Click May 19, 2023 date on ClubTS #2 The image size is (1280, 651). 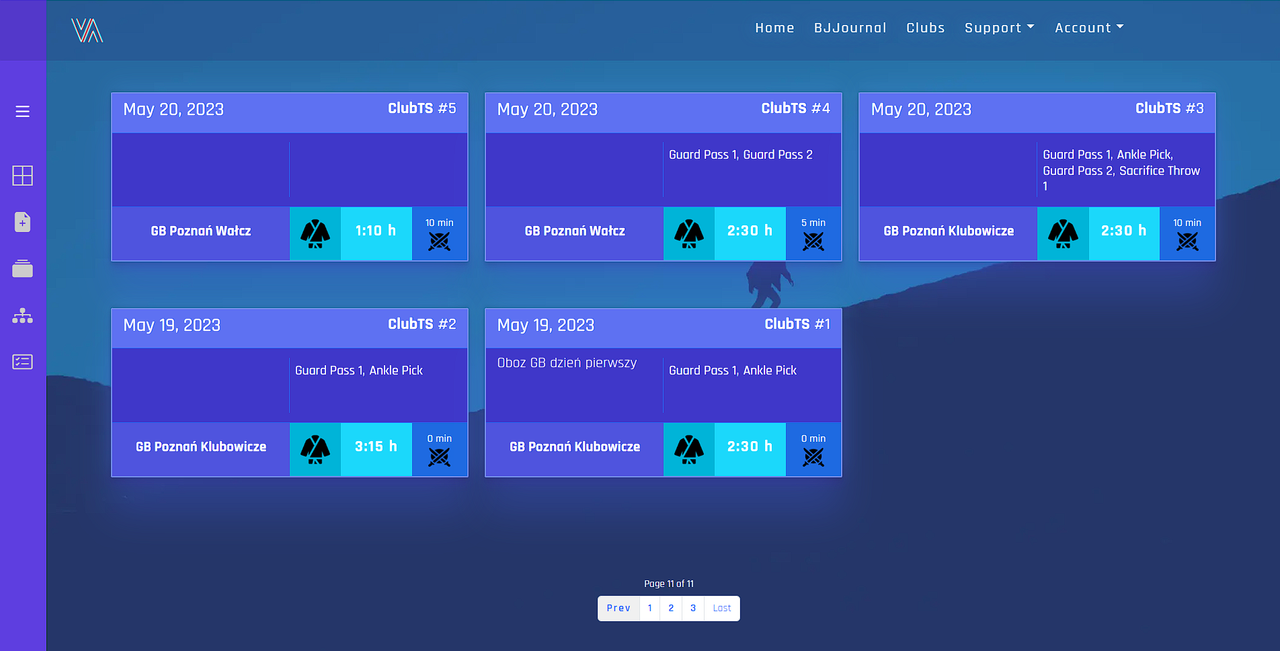[172, 326]
